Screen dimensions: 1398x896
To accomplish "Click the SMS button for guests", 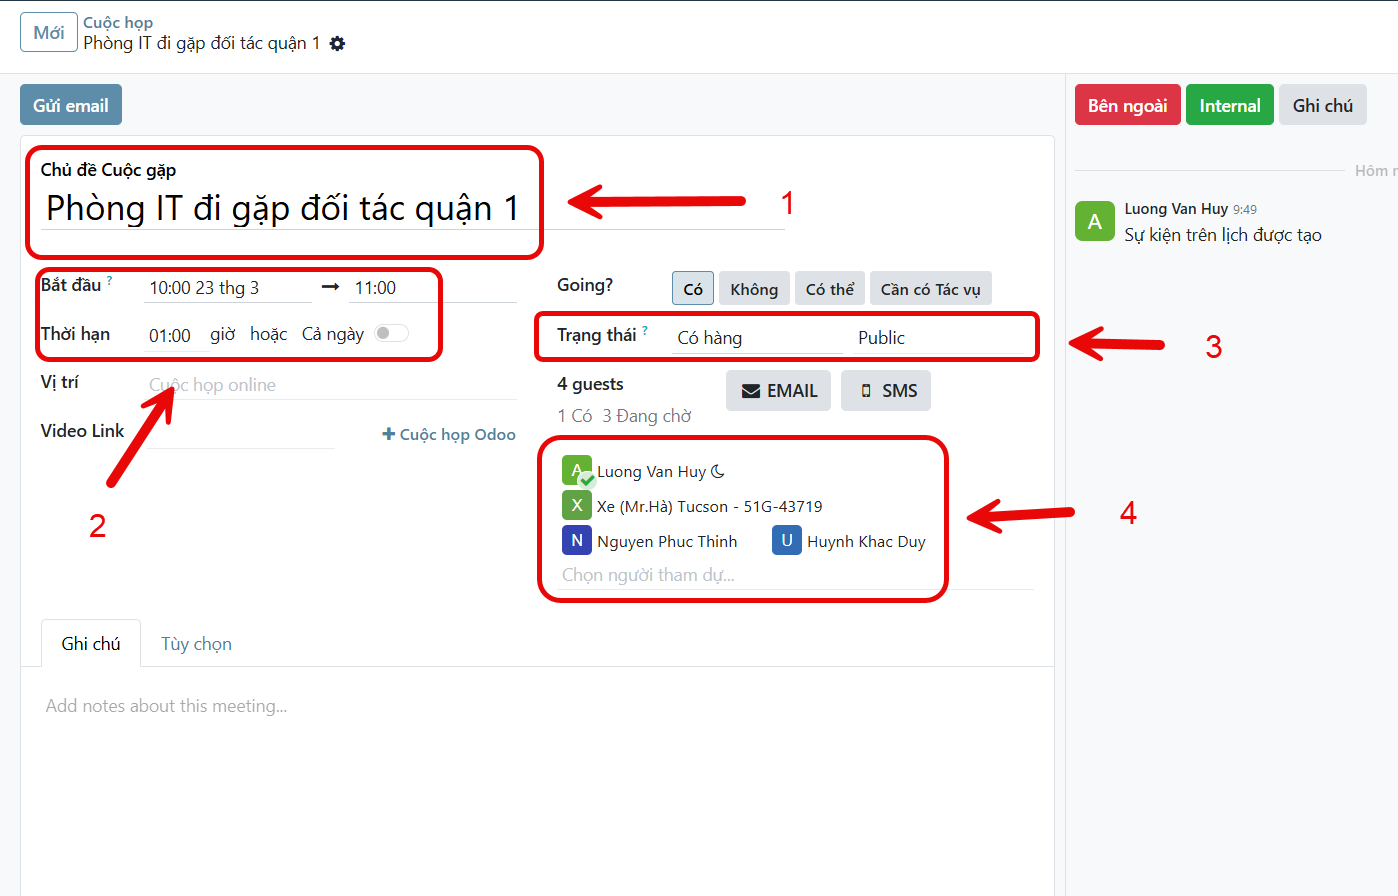I will pyautogui.click(x=886, y=391).
